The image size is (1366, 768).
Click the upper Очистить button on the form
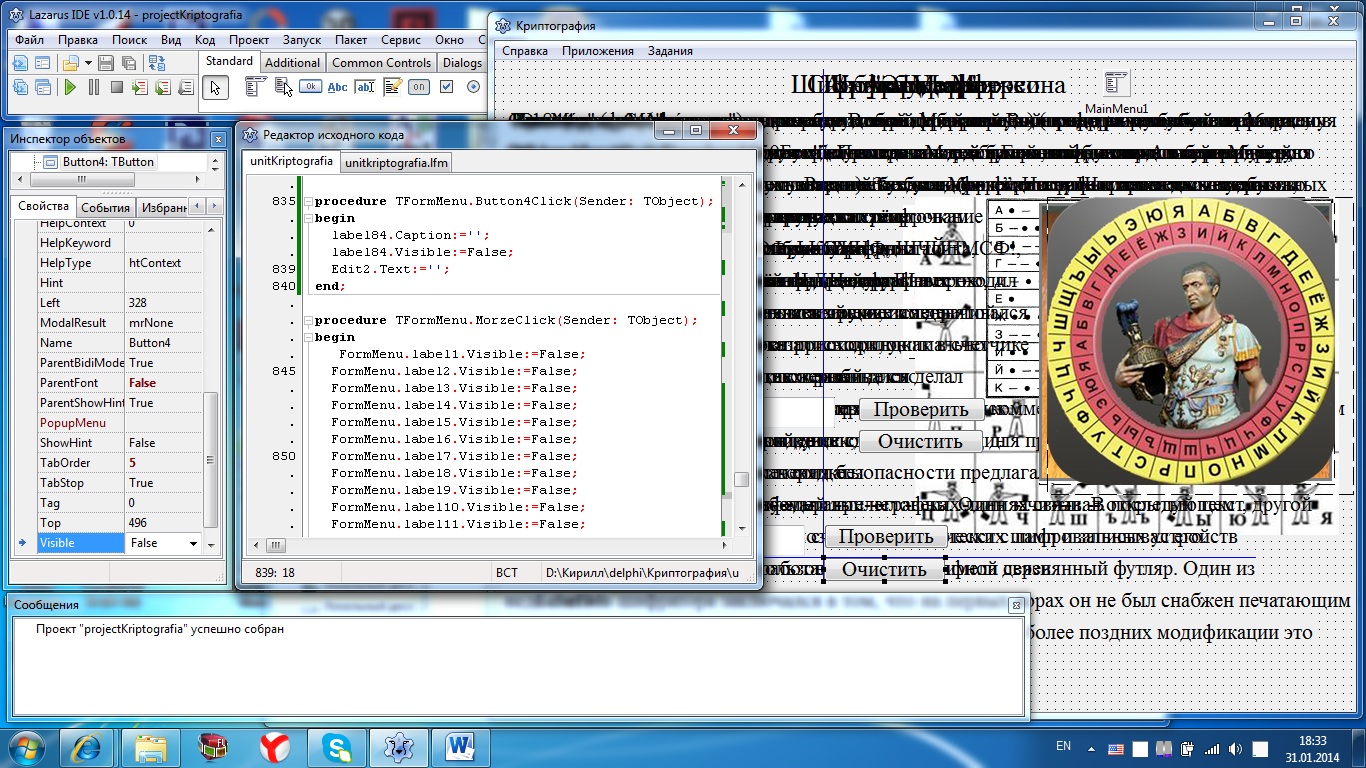[921, 441]
